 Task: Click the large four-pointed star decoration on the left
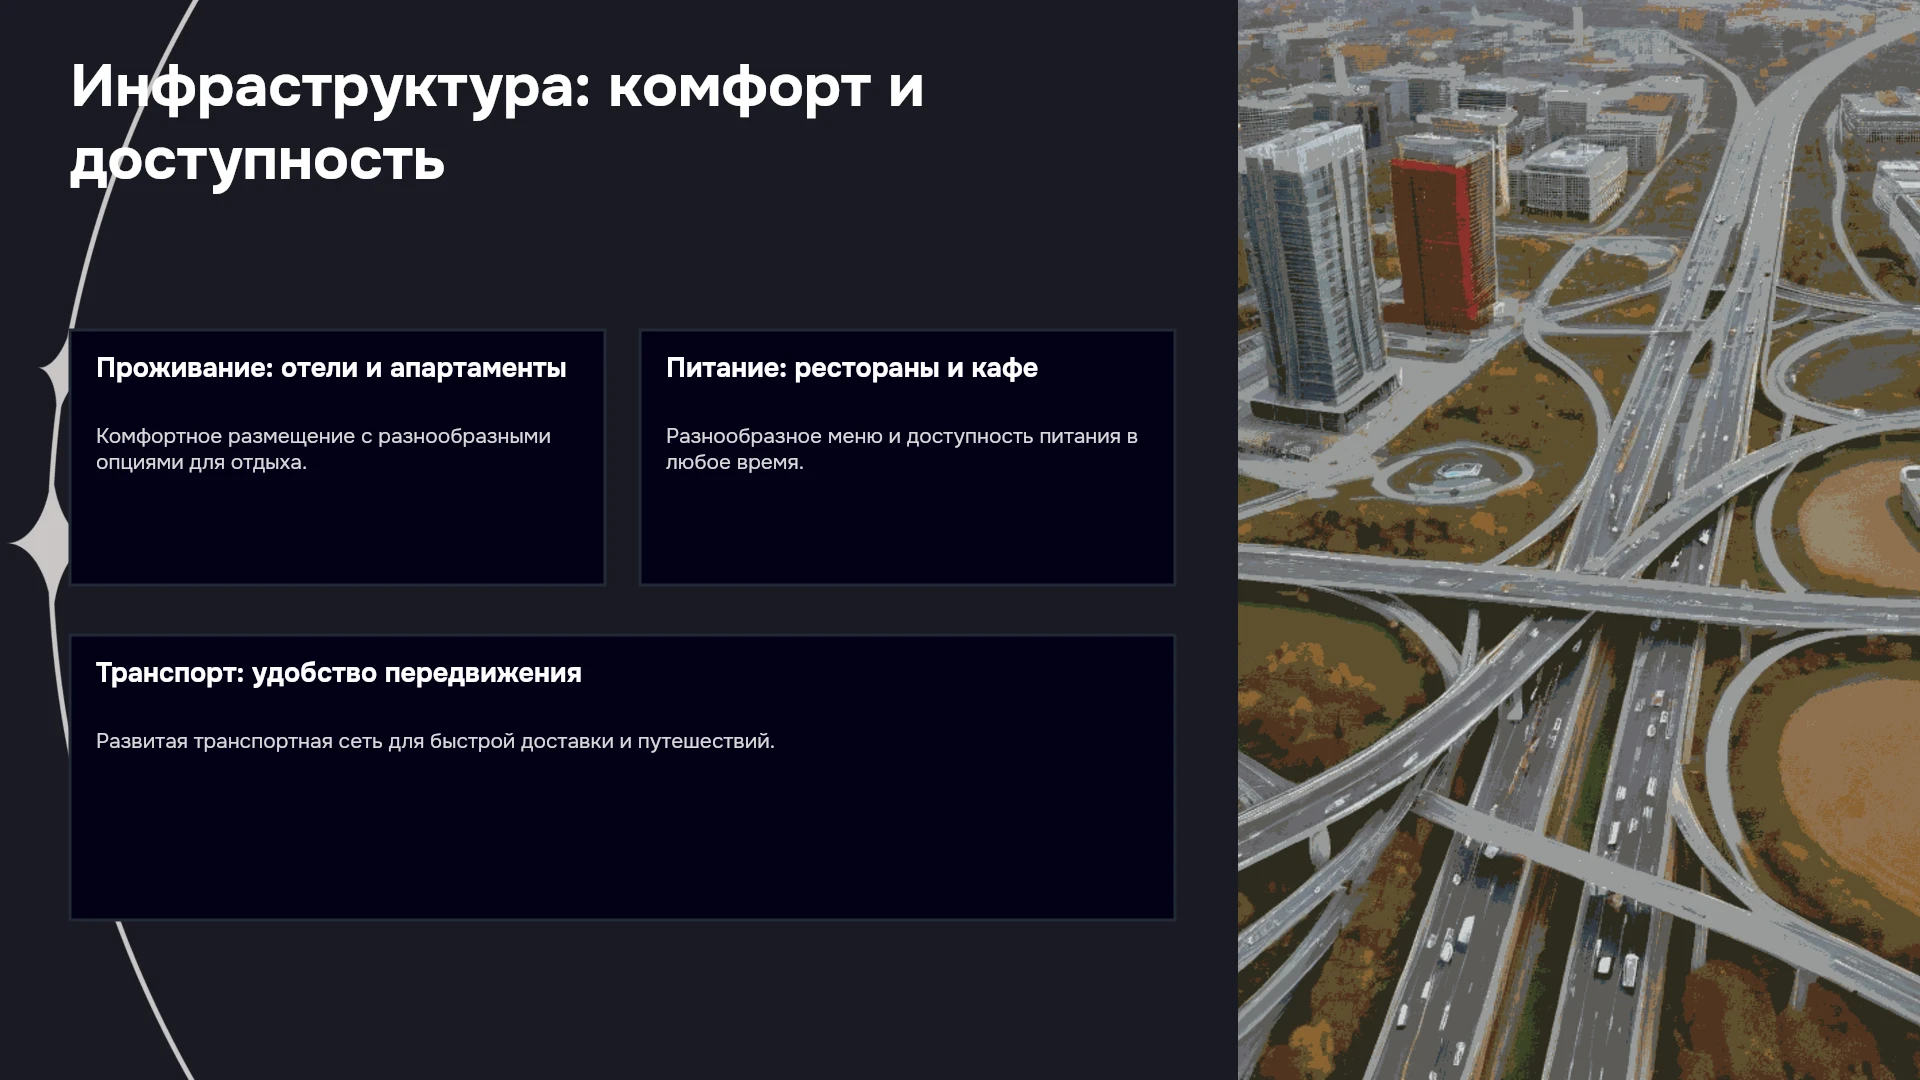coord(42,543)
